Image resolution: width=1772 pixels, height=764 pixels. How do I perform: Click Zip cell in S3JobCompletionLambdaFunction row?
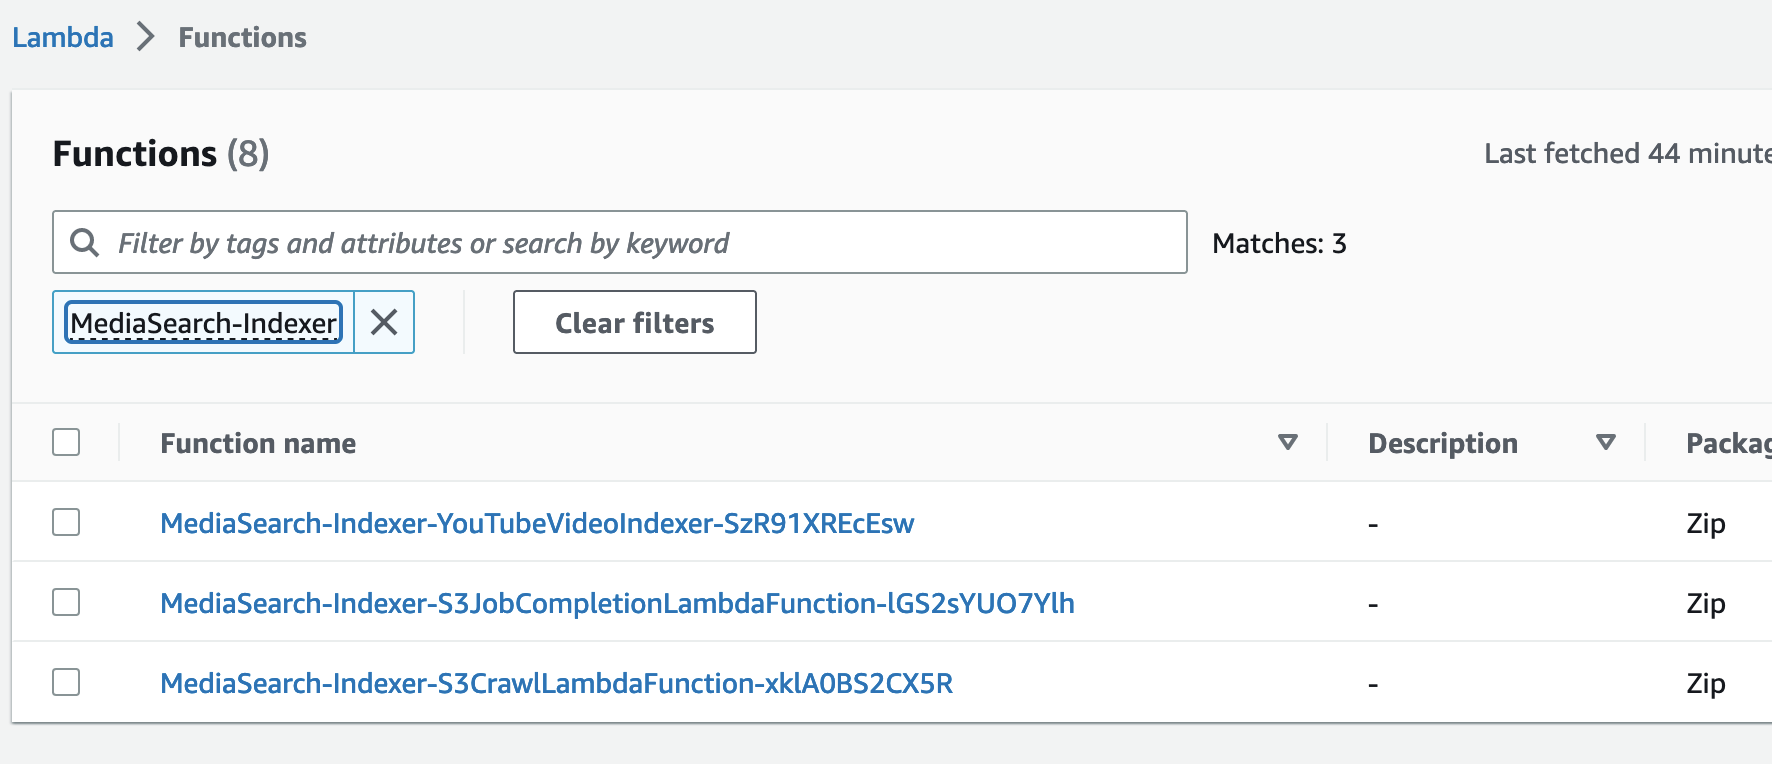[x=1706, y=603]
